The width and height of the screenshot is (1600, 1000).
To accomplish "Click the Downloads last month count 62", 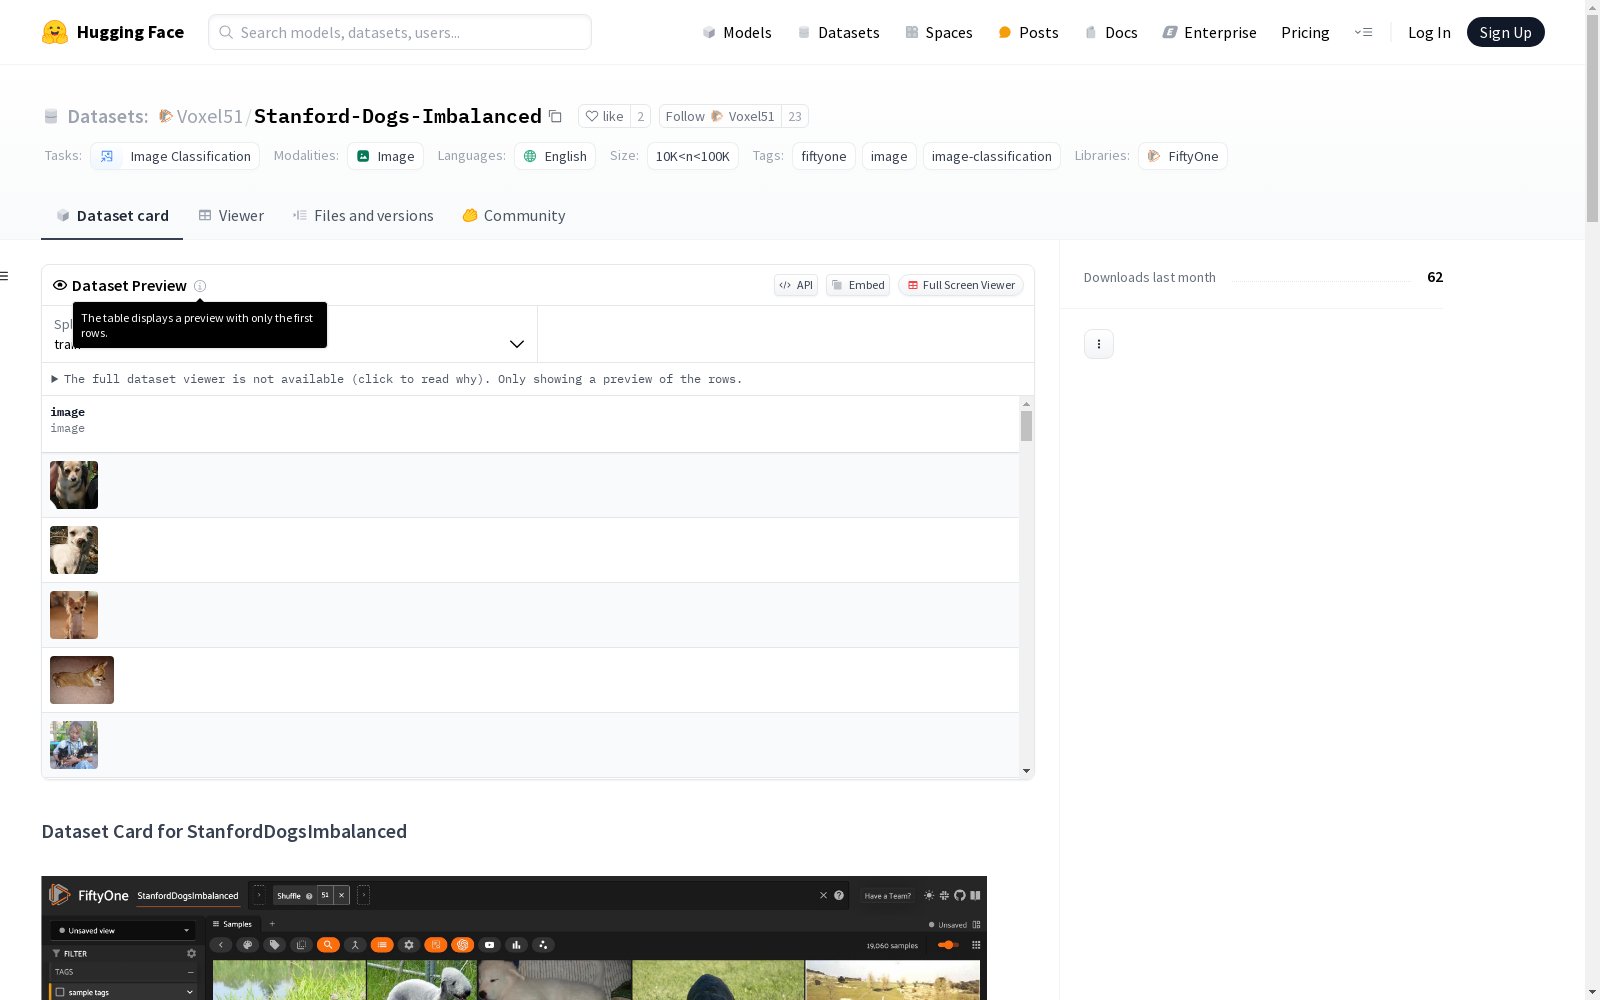I will pos(1435,277).
